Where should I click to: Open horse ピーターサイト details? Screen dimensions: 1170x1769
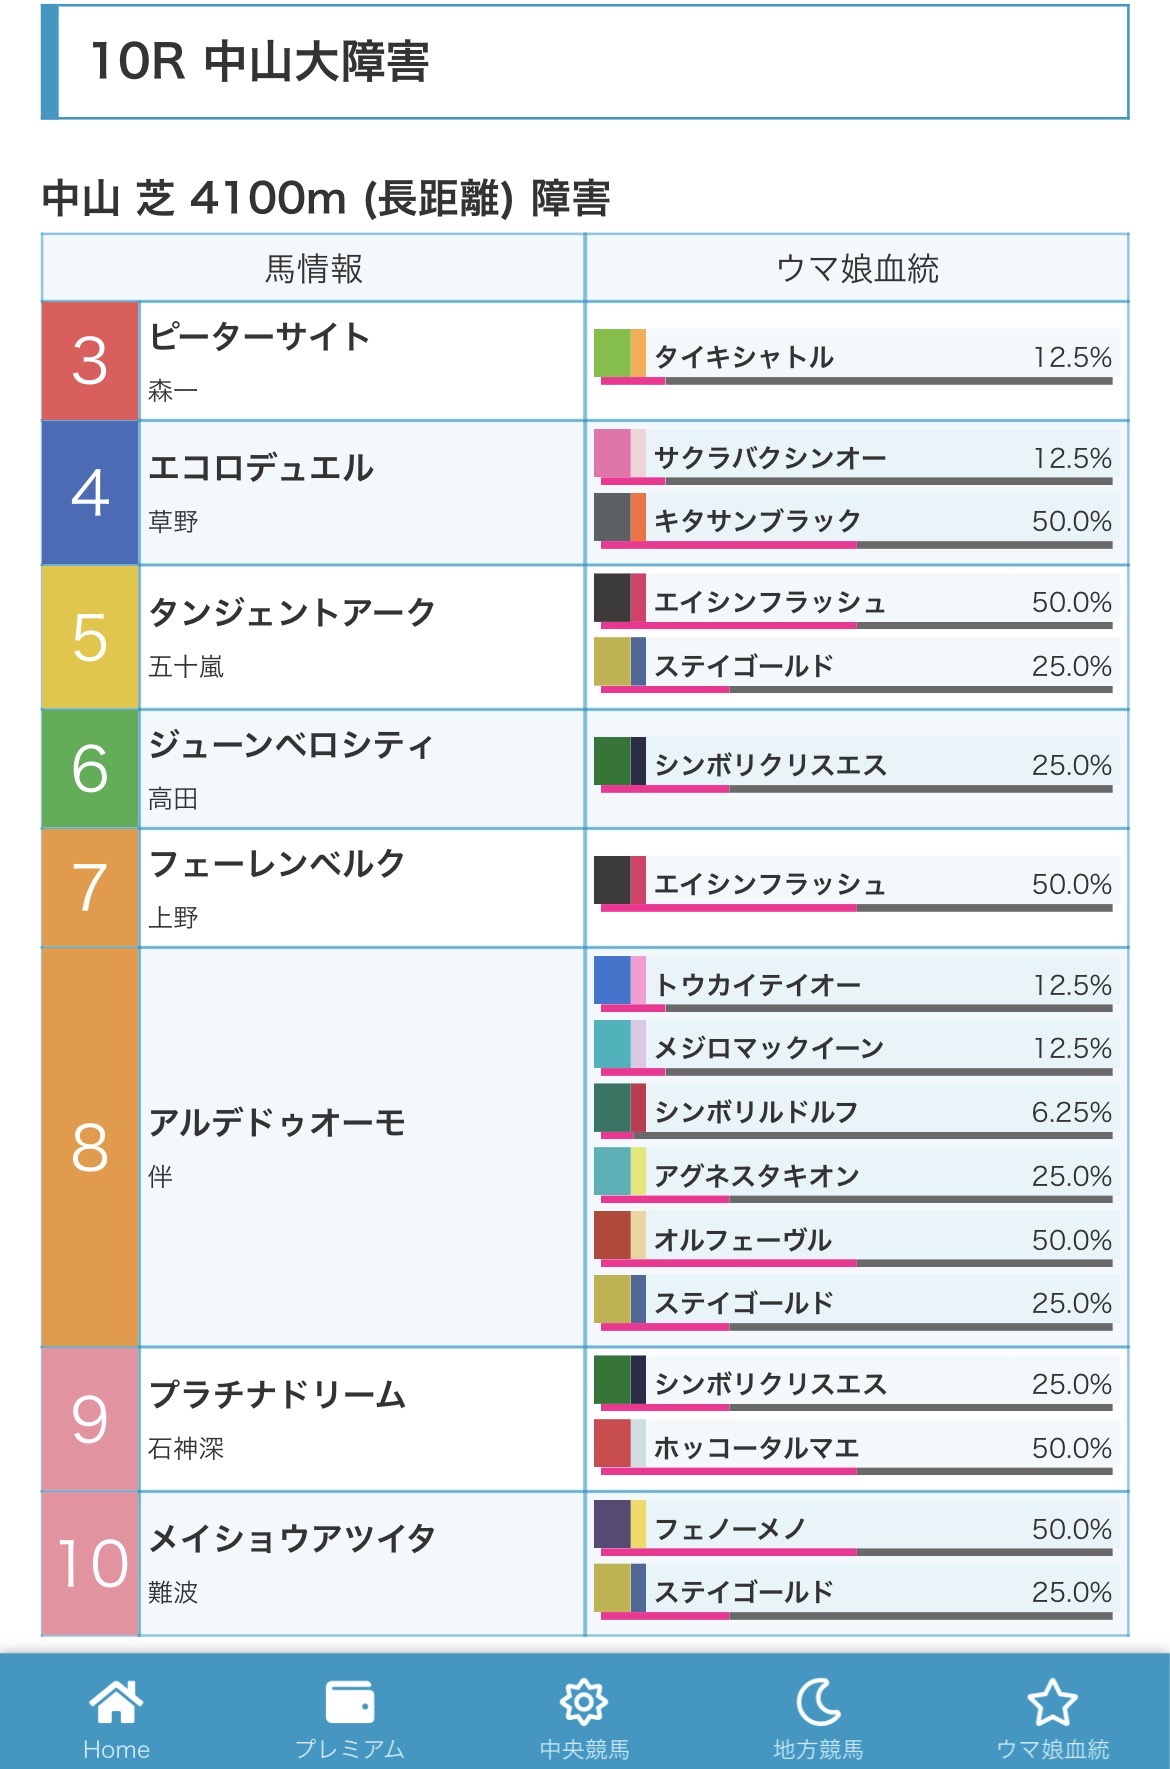260,337
